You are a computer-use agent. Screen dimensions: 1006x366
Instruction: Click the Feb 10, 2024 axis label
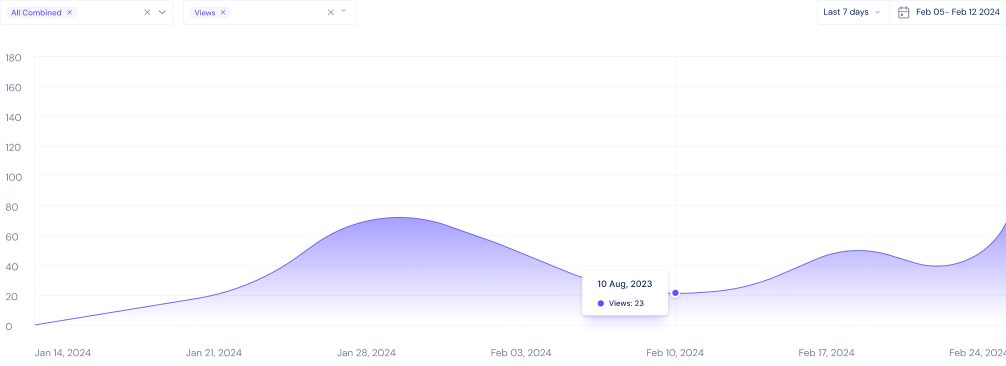pos(675,353)
